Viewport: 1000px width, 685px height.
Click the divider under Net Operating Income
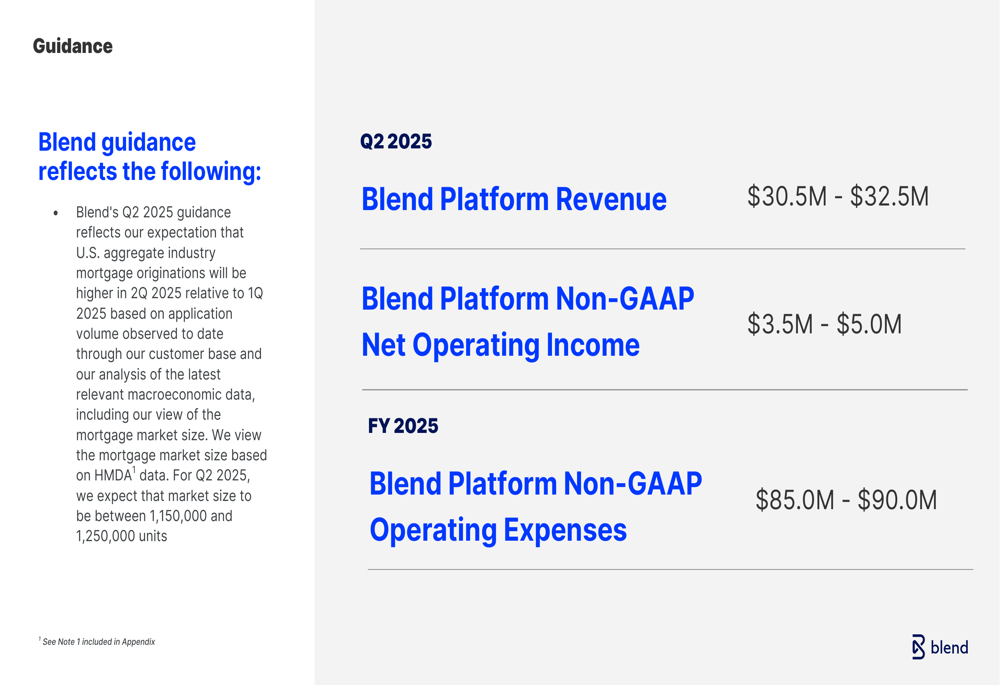(x=665, y=389)
